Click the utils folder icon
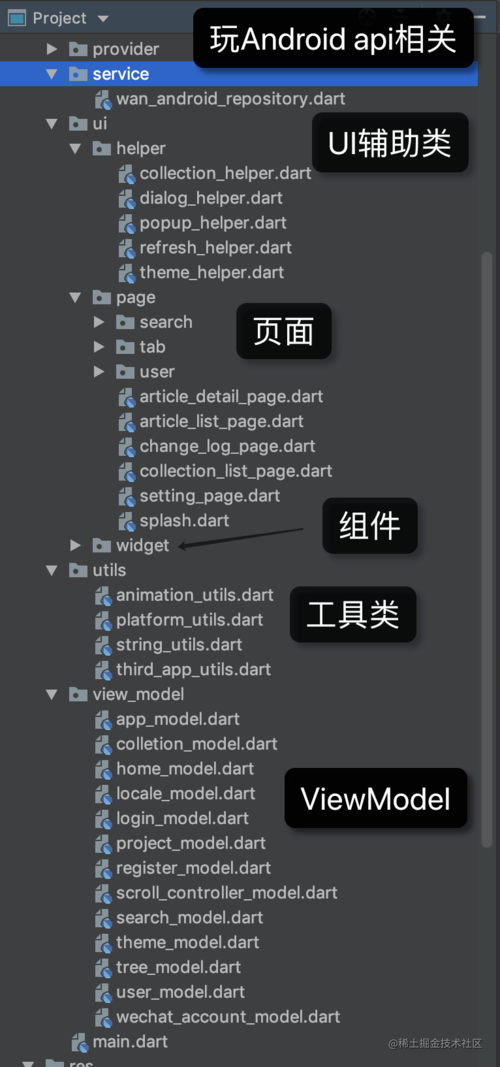The image size is (500, 1067). (78, 570)
